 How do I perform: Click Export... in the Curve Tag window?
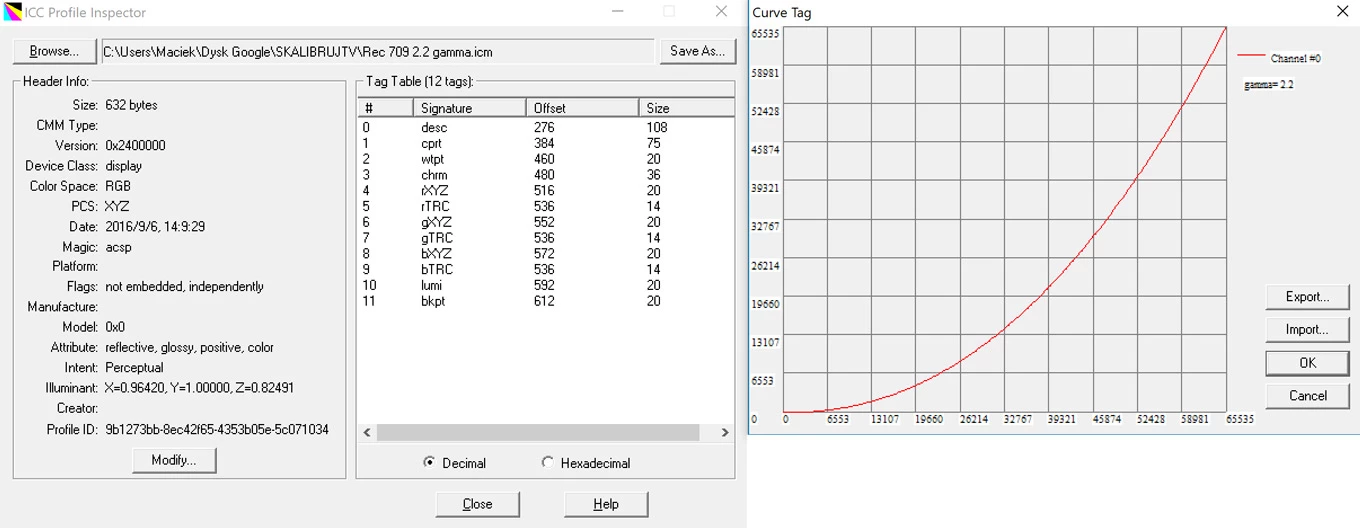(1307, 297)
